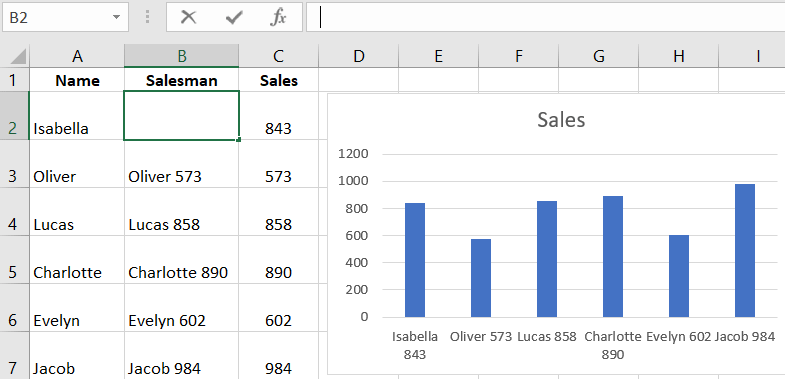Select all cells with the corner triangle

[x=18, y=57]
